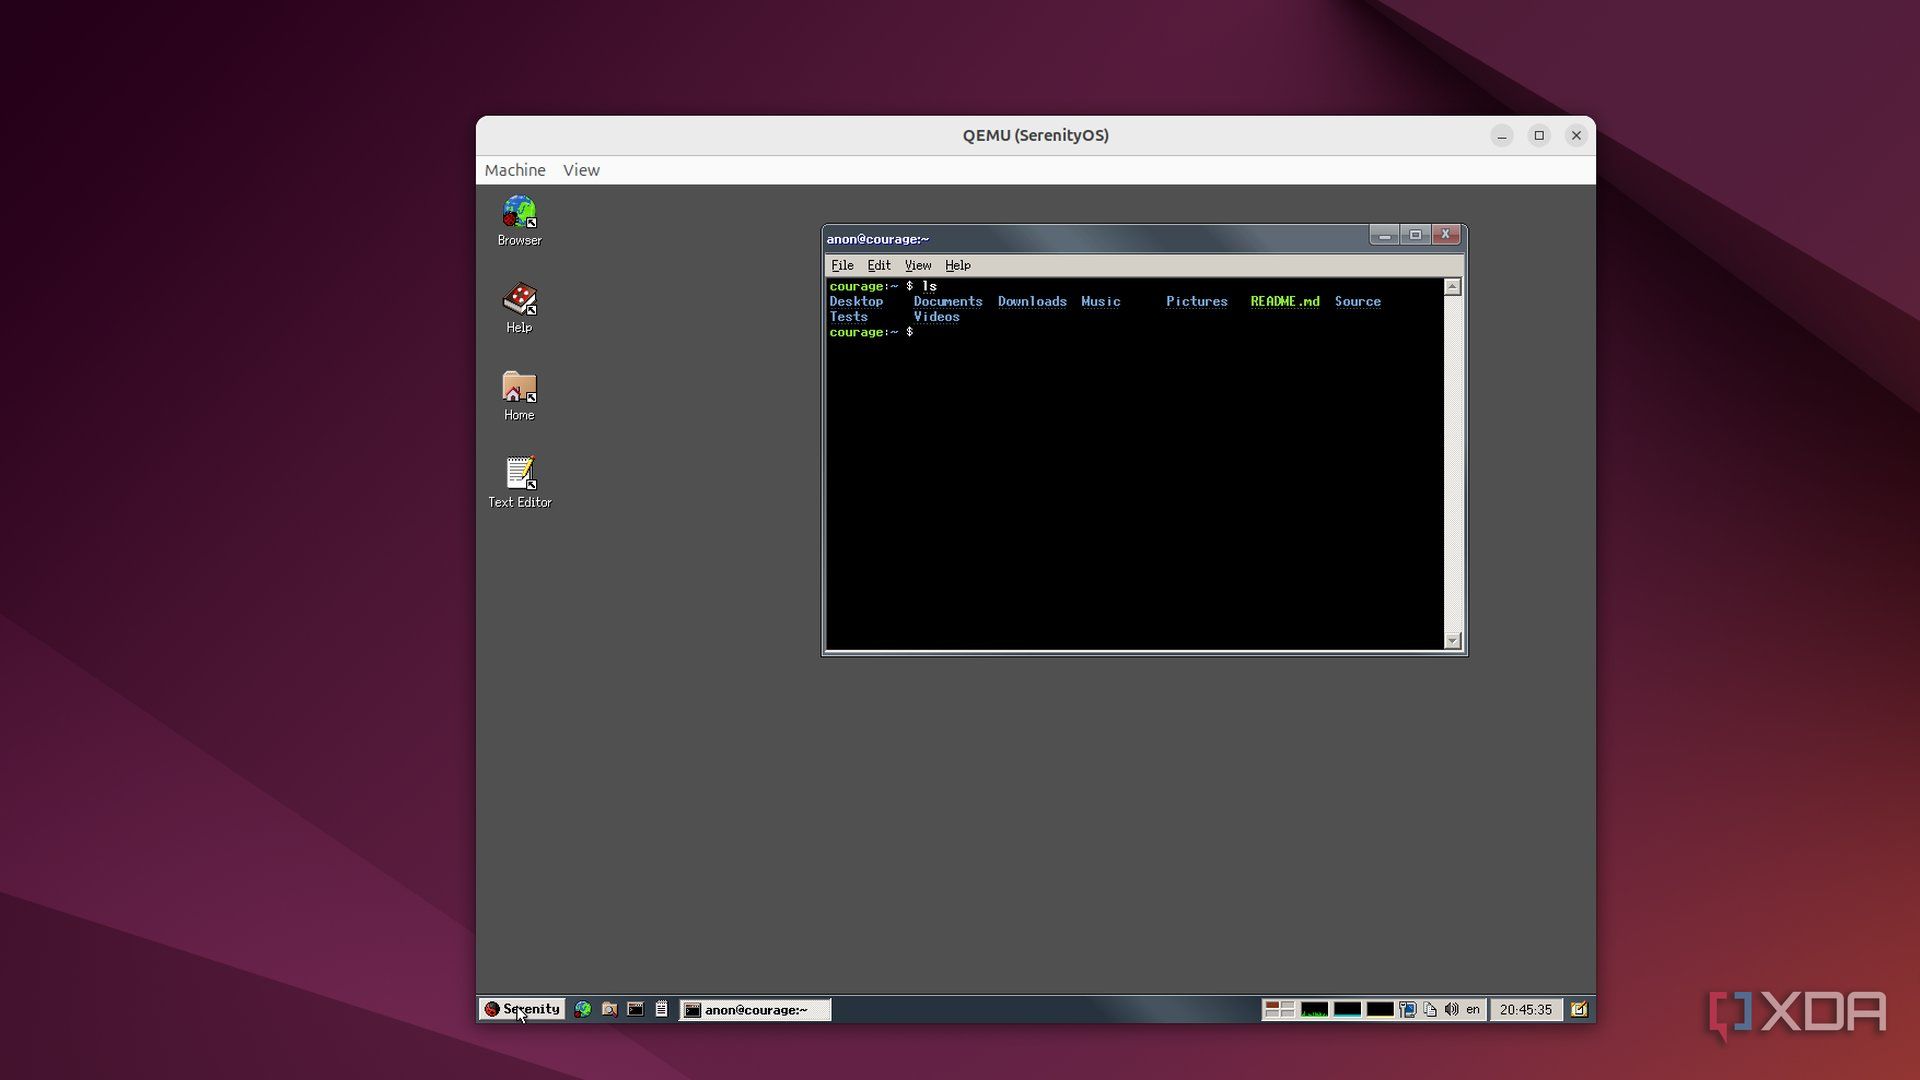Screen dimensions: 1920x1080
Task: Open the Home folder desktop icon
Action: tap(519, 395)
